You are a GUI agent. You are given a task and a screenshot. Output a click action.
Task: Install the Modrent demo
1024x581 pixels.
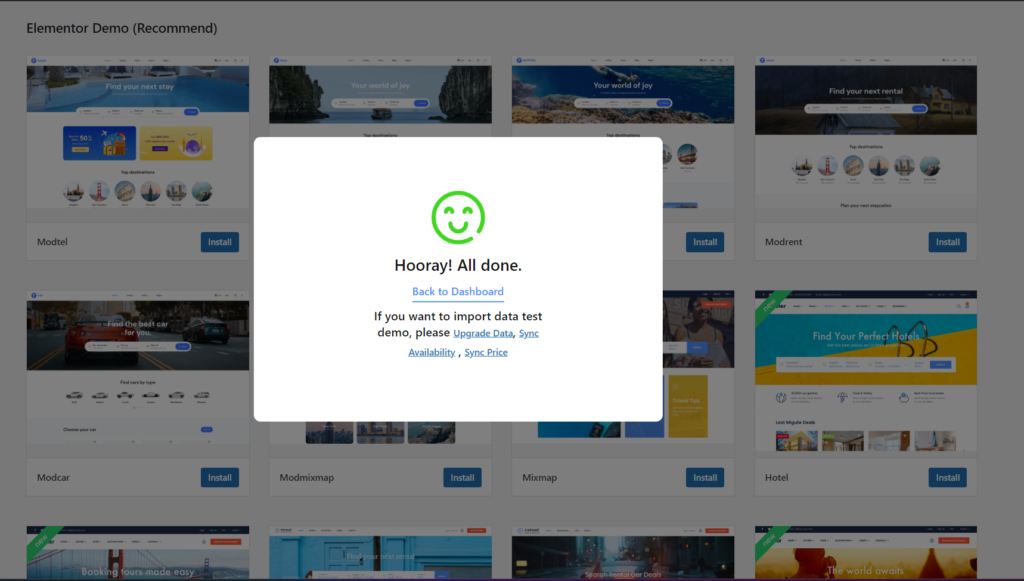click(947, 241)
